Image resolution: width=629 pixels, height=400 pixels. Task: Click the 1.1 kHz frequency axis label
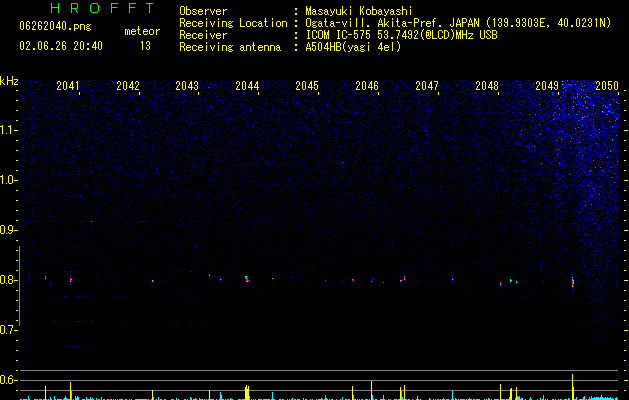point(9,130)
